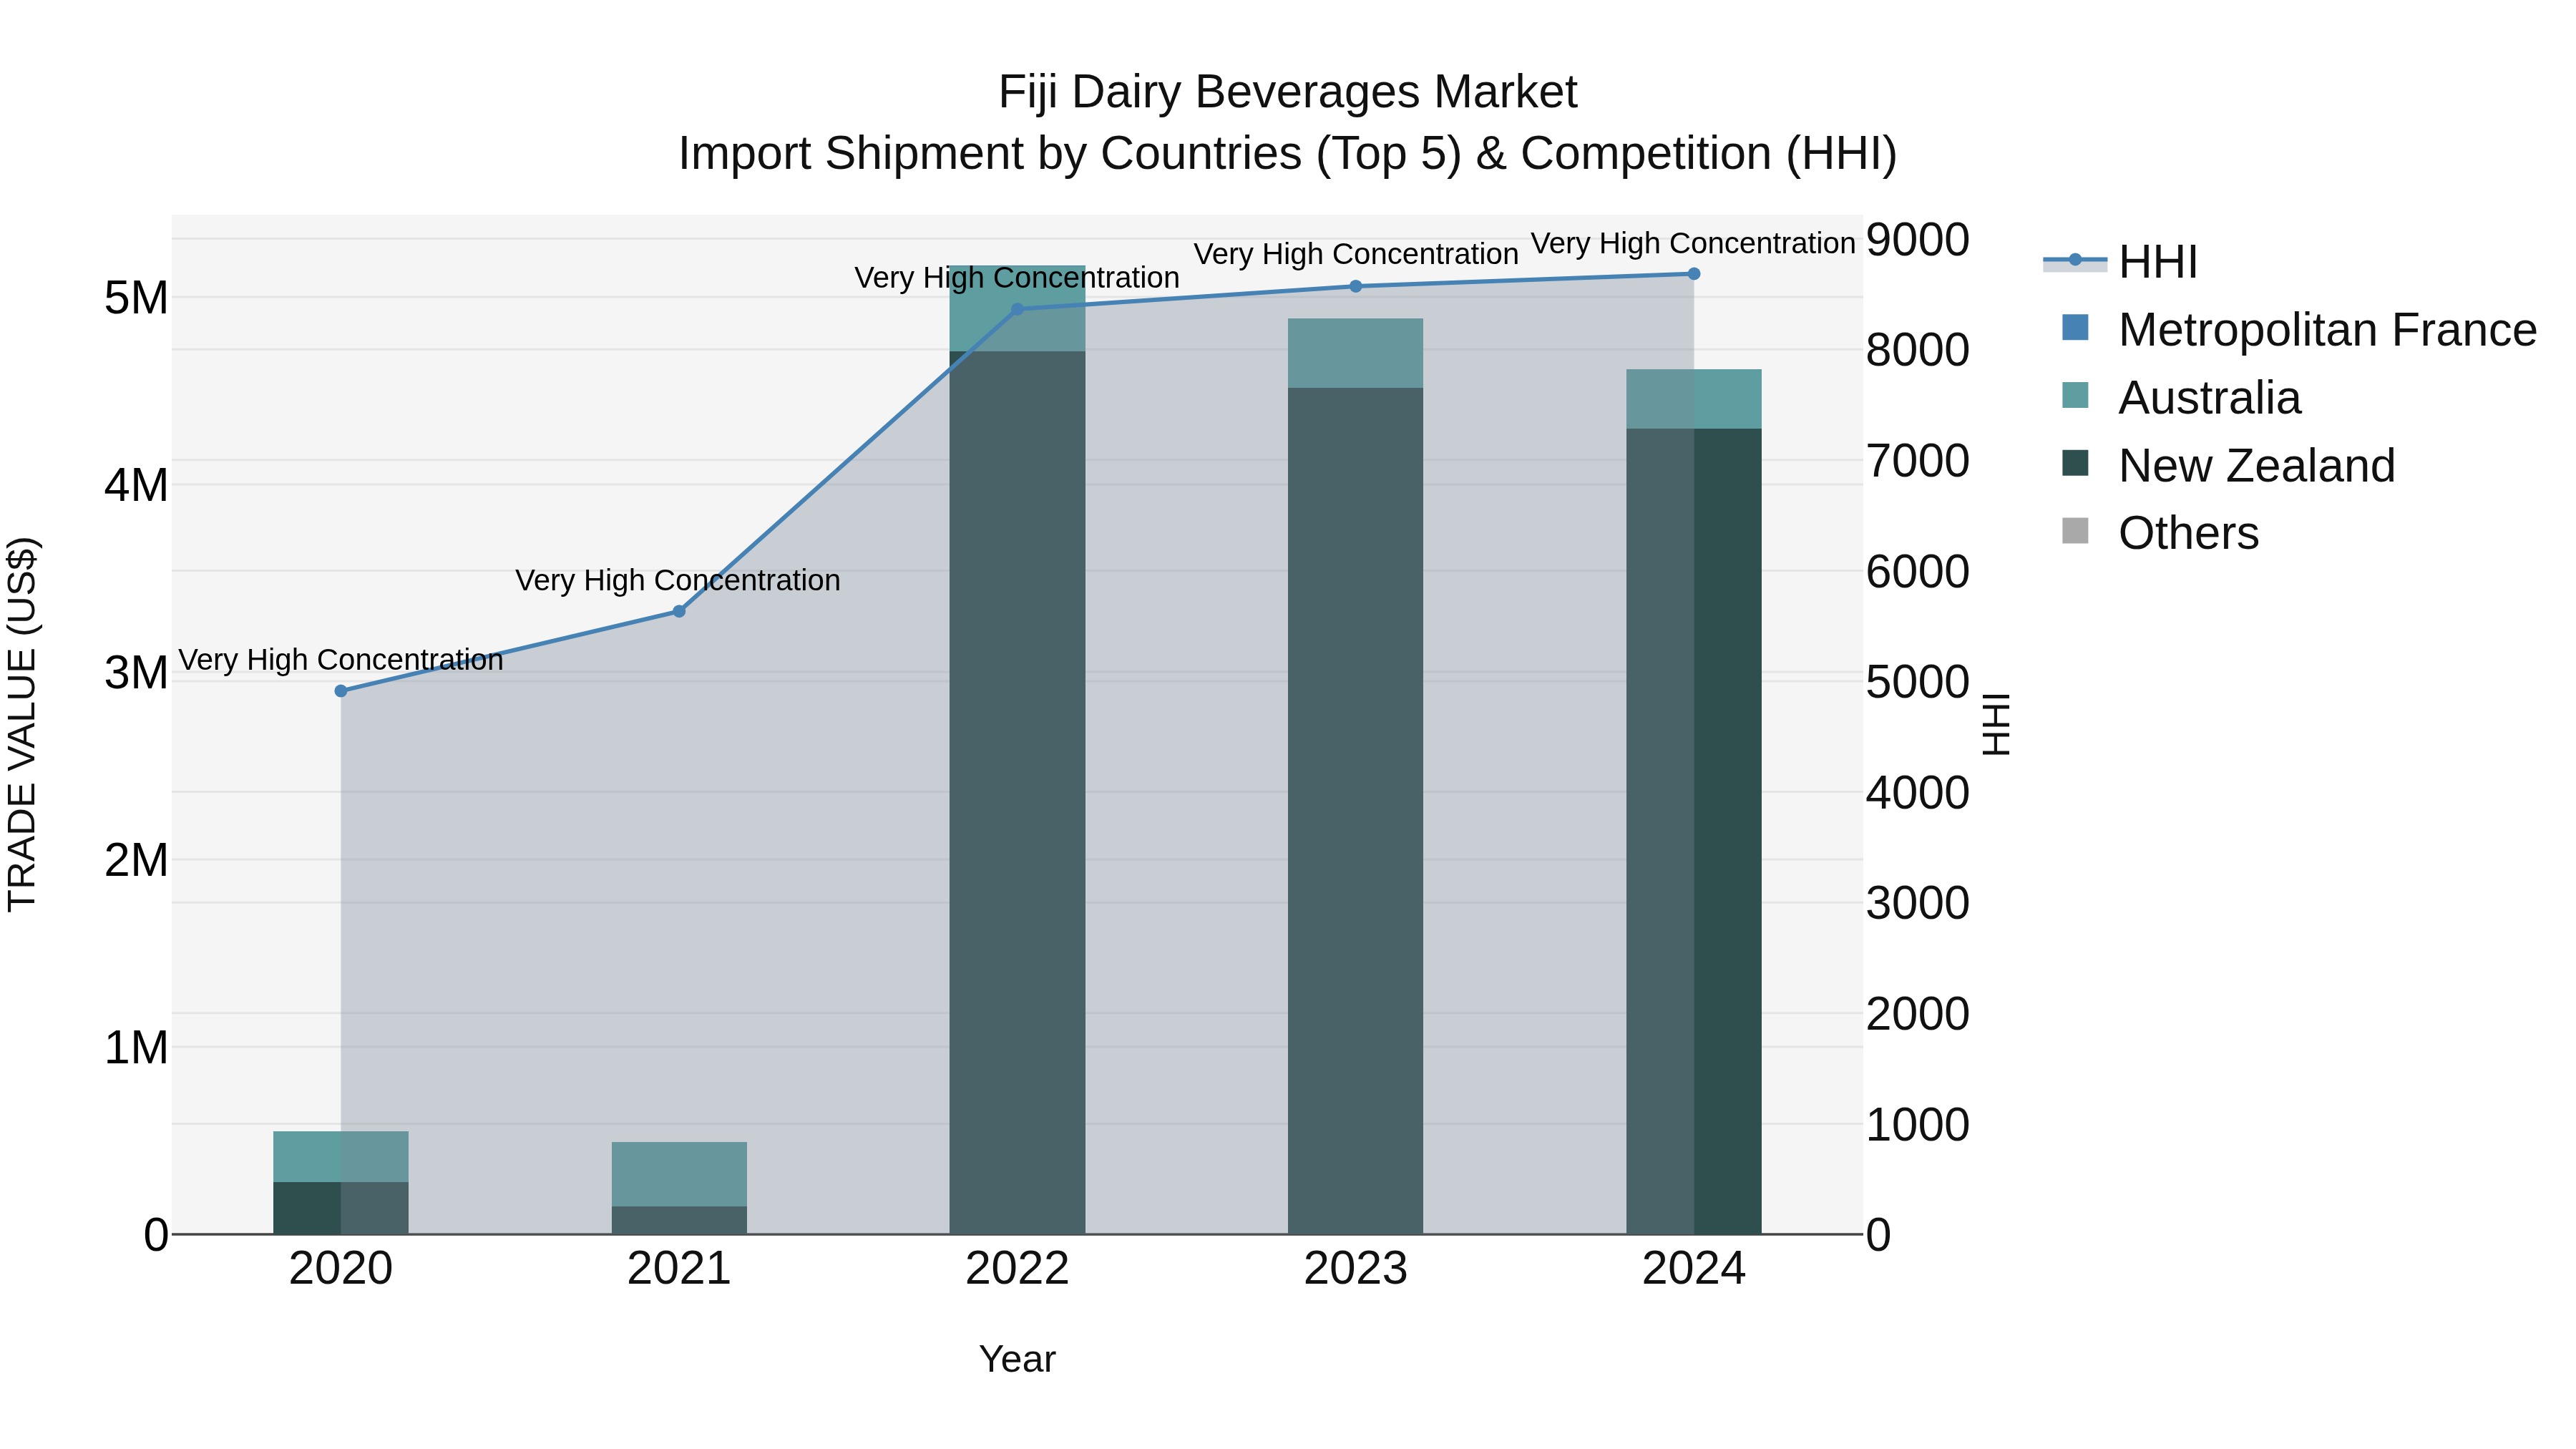Click the Import Shipment by Countries subtitle
The image size is (2576, 1449).
click(x=1288, y=154)
